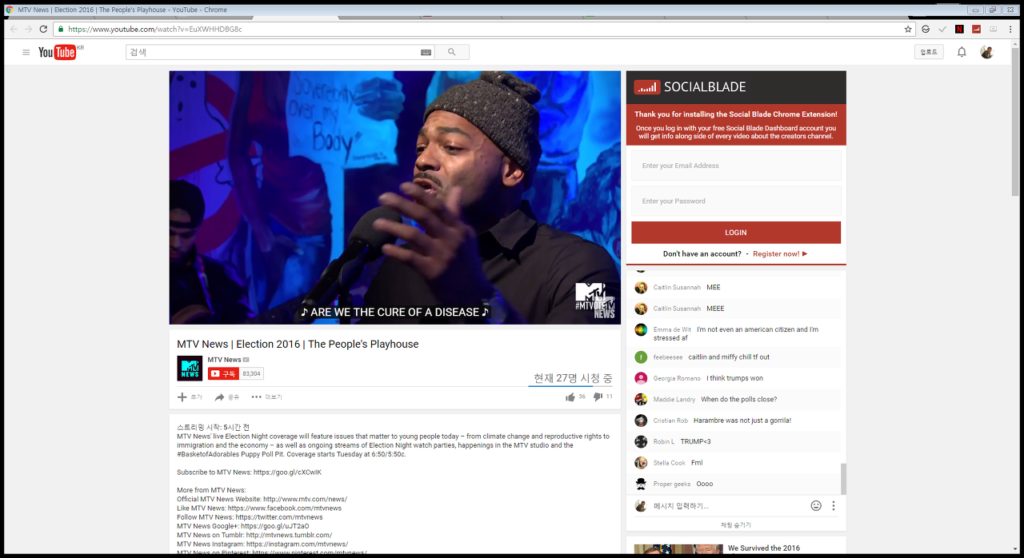The height and width of the screenshot is (558, 1024).
Task: Subscribe to the MTV News channel
Action: coord(223,374)
